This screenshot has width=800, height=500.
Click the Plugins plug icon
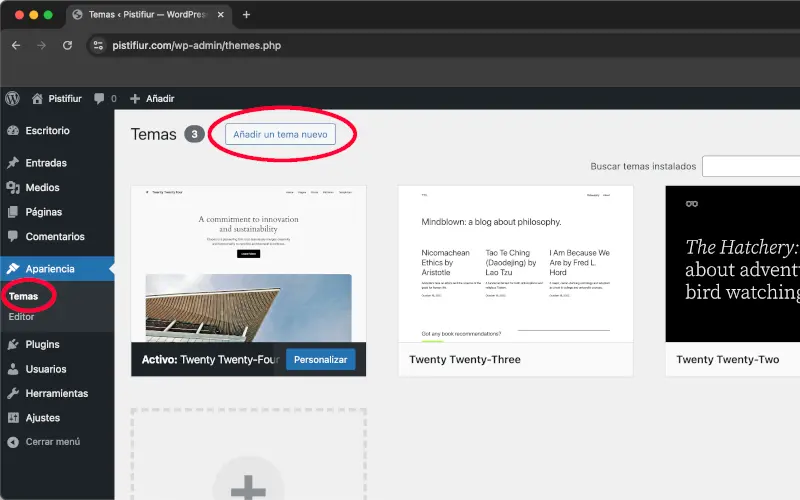[x=13, y=344]
